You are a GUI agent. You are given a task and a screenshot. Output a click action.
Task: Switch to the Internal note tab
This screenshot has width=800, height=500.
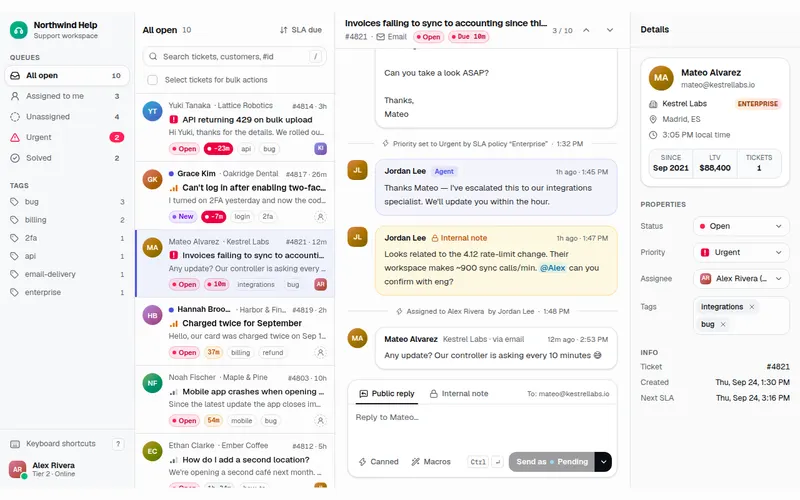pyautogui.click(x=459, y=394)
